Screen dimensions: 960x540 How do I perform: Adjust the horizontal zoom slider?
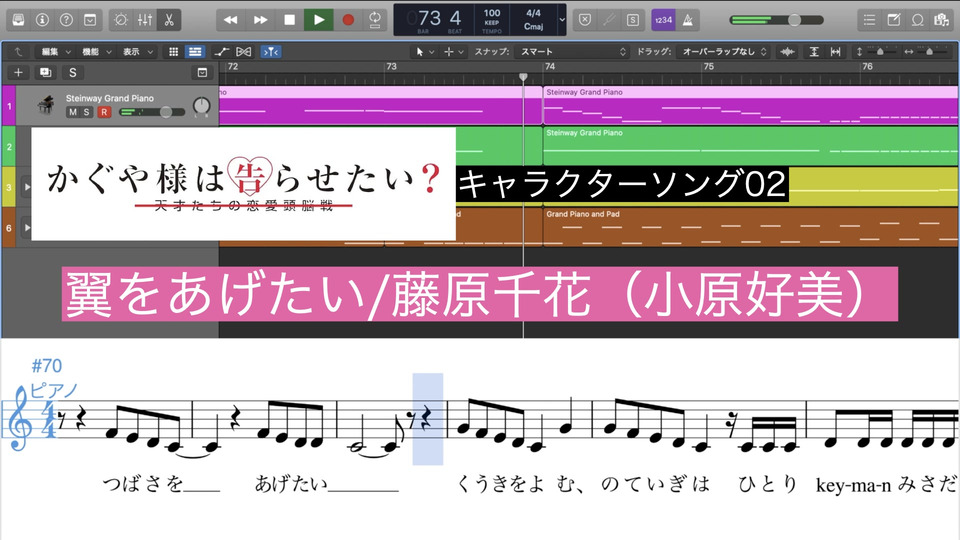(x=929, y=52)
